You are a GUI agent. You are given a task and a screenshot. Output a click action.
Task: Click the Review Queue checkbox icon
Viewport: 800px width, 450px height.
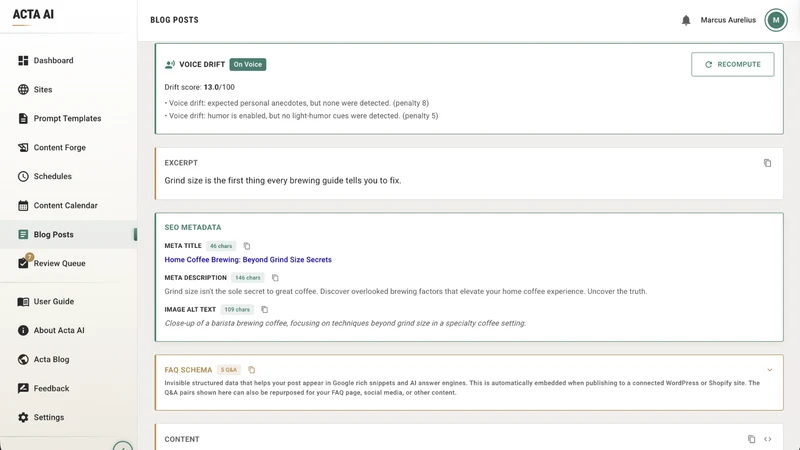point(23,263)
